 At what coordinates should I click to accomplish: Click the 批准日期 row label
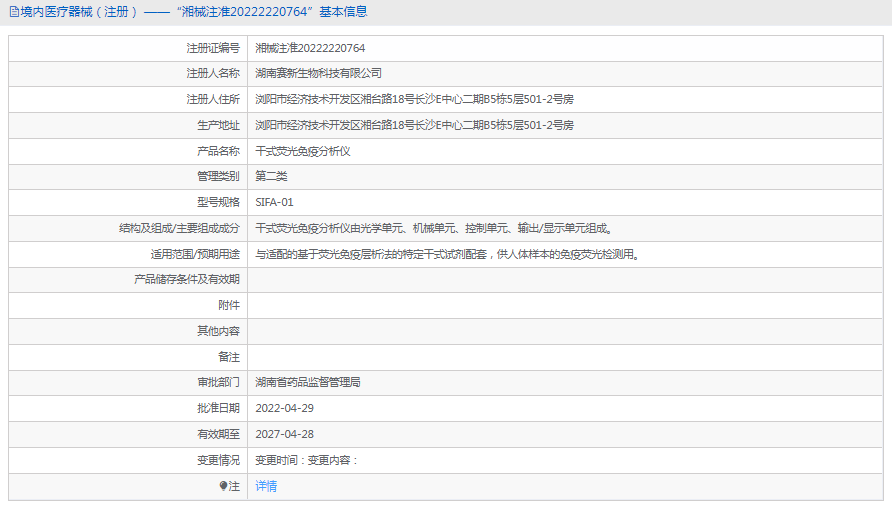(218, 409)
